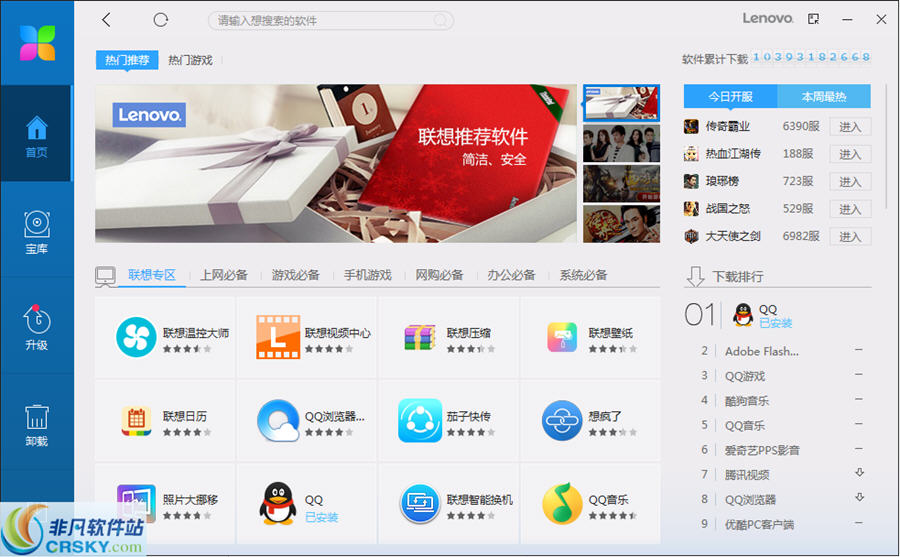Select the fourth banner thumbnail (man's face)
Screen dimensions: 900x557
click(621, 224)
